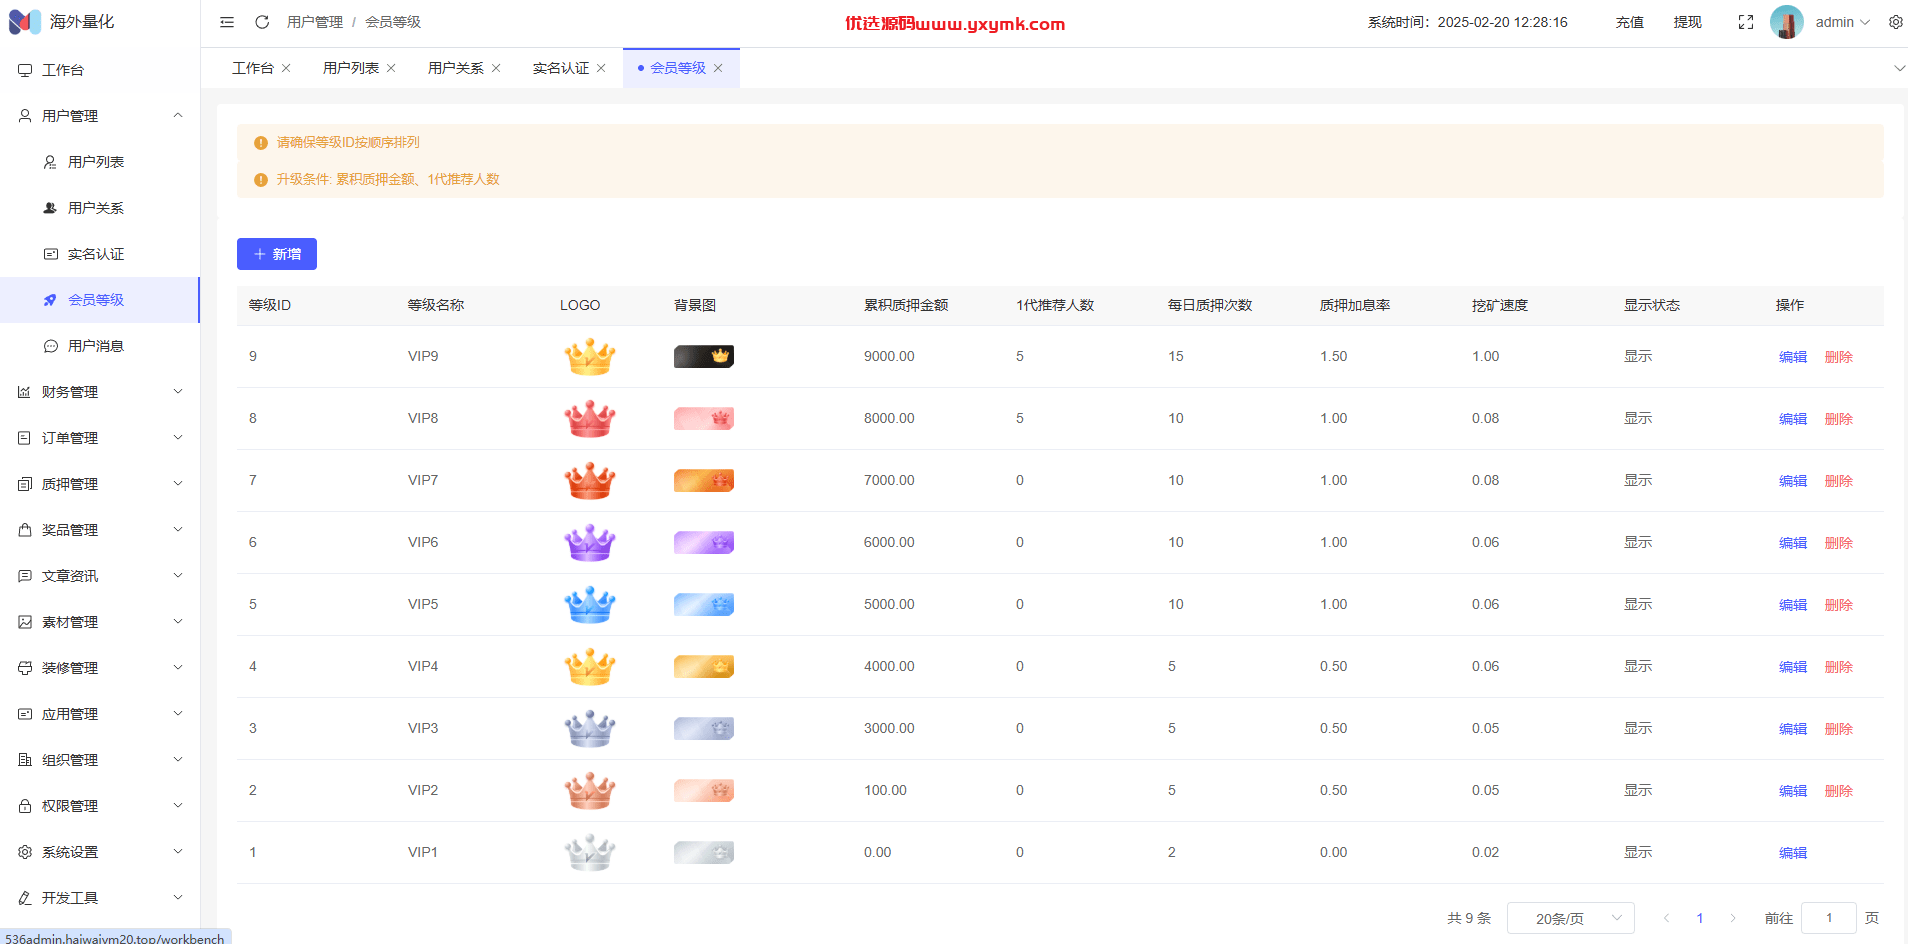Screen dimensions: 1908x944
Task: Click VIP5 blue crown logo
Action: 590,604
